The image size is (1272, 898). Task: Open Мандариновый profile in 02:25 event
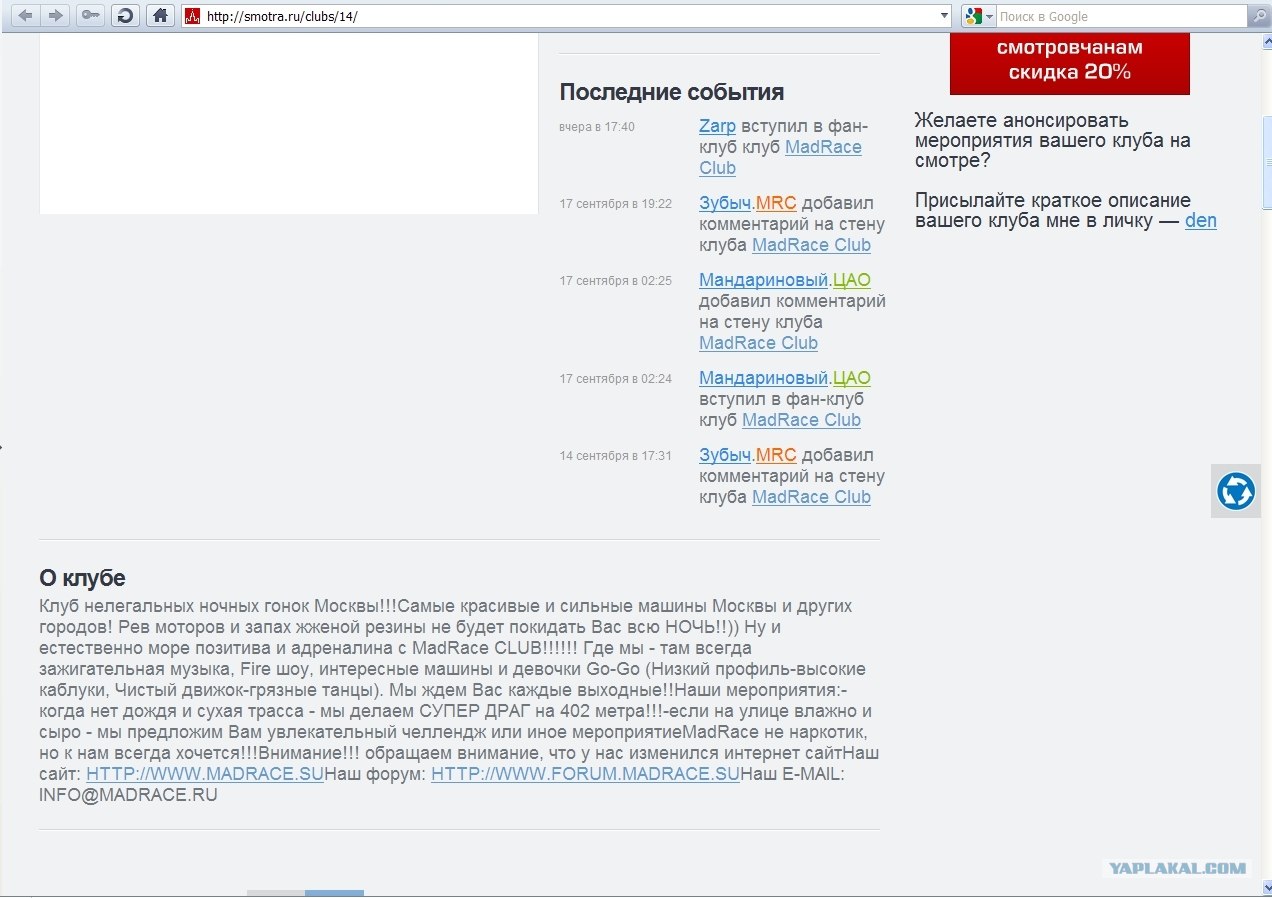click(x=764, y=280)
